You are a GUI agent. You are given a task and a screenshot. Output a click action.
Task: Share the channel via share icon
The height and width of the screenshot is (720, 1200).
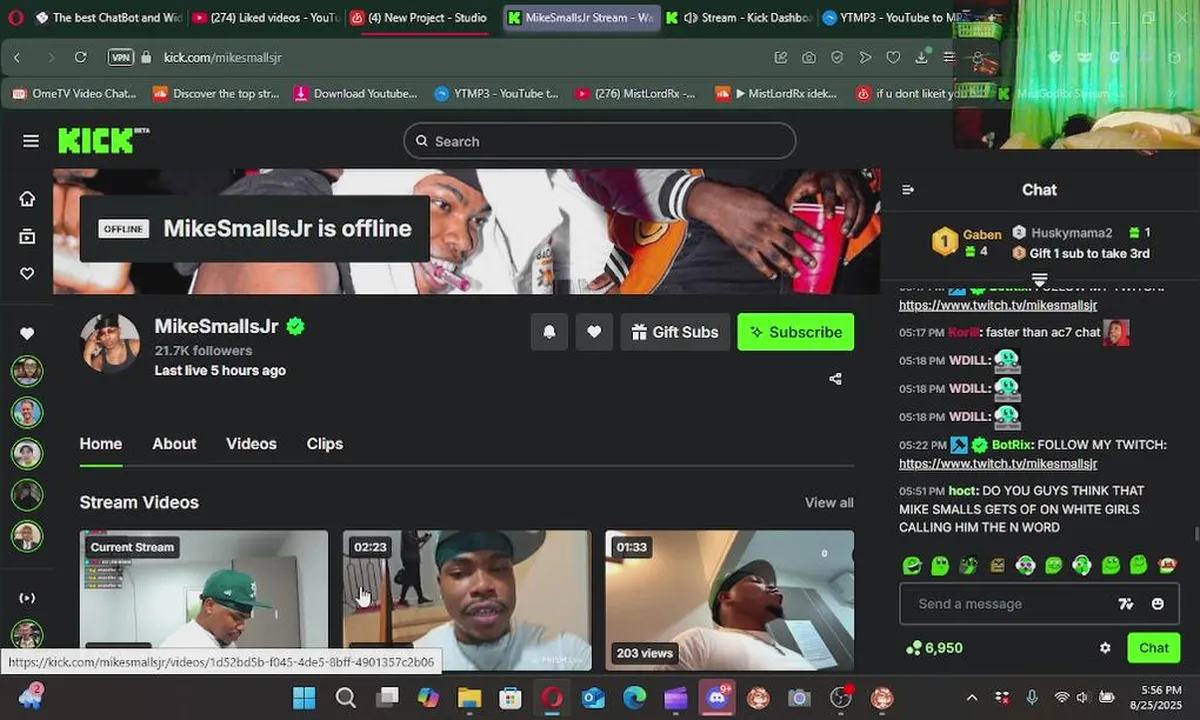835,379
